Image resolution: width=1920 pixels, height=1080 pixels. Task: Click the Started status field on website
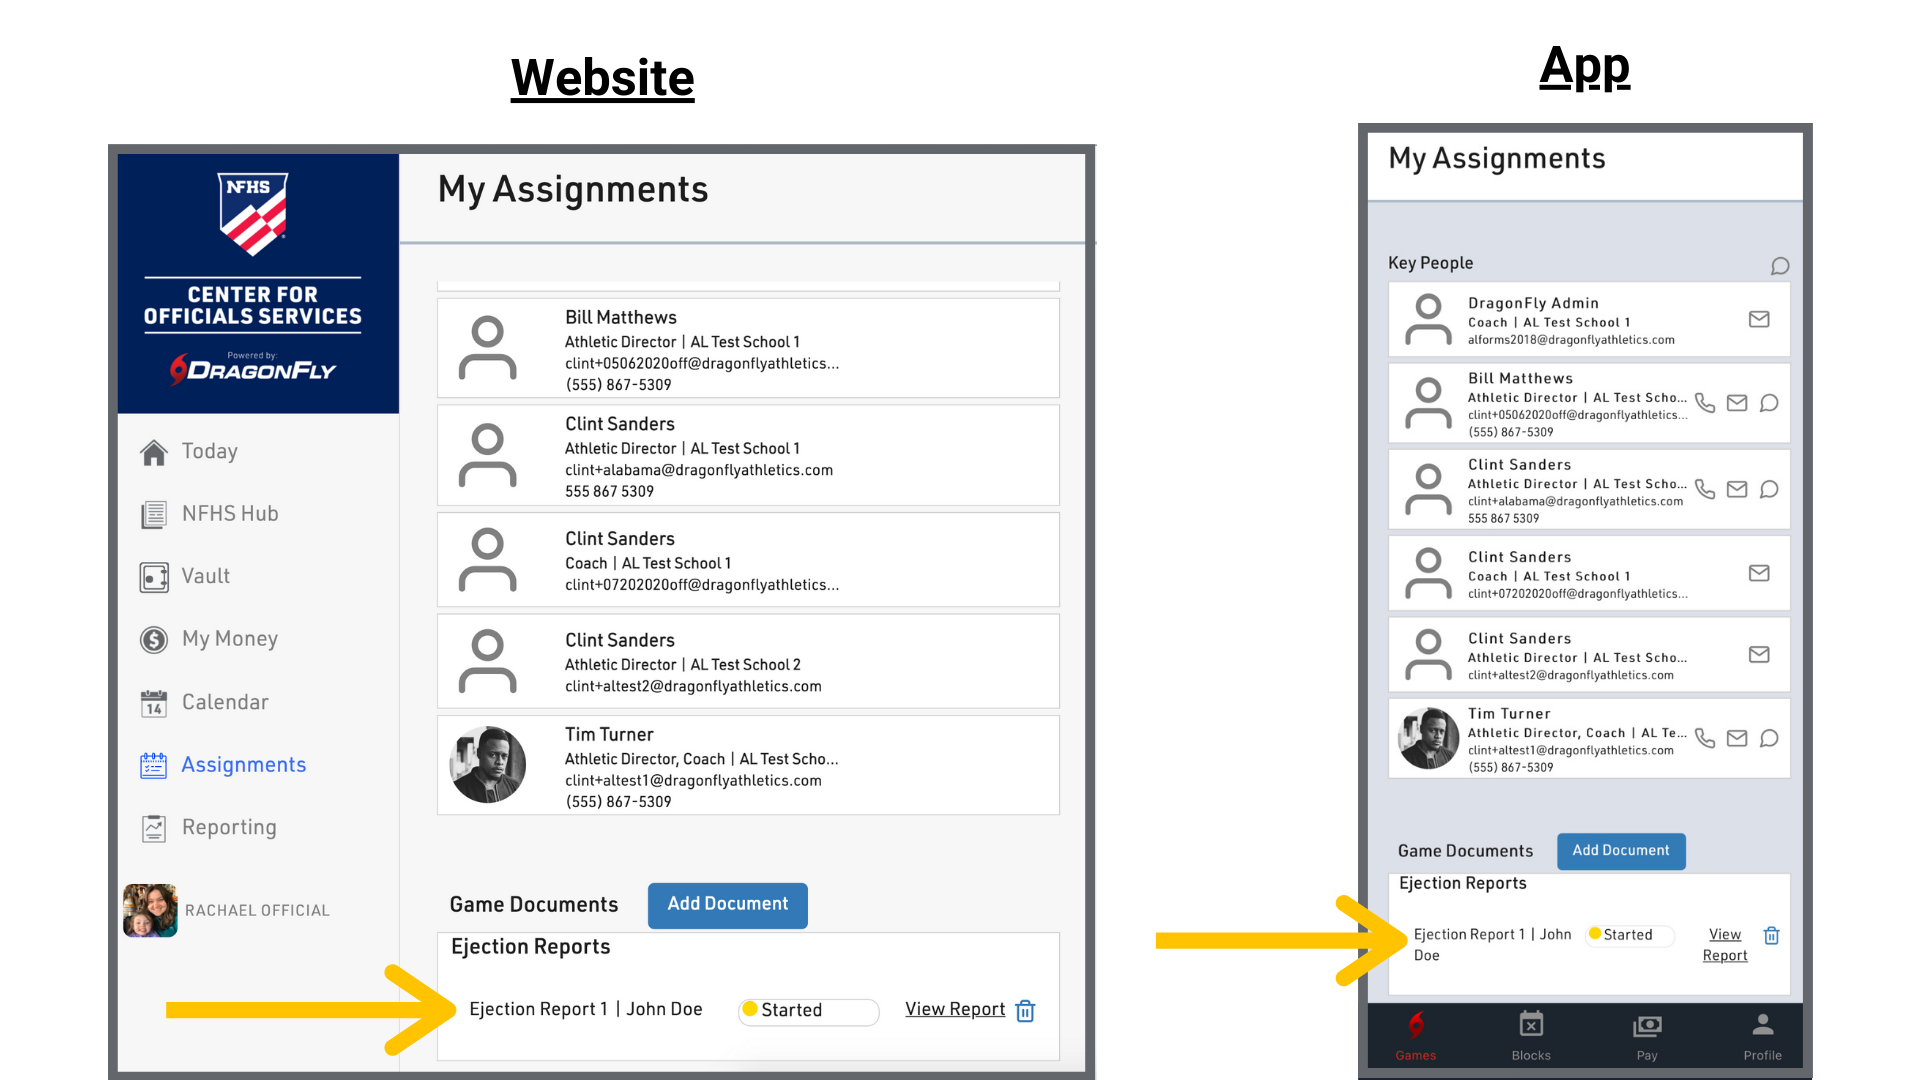808,1011
